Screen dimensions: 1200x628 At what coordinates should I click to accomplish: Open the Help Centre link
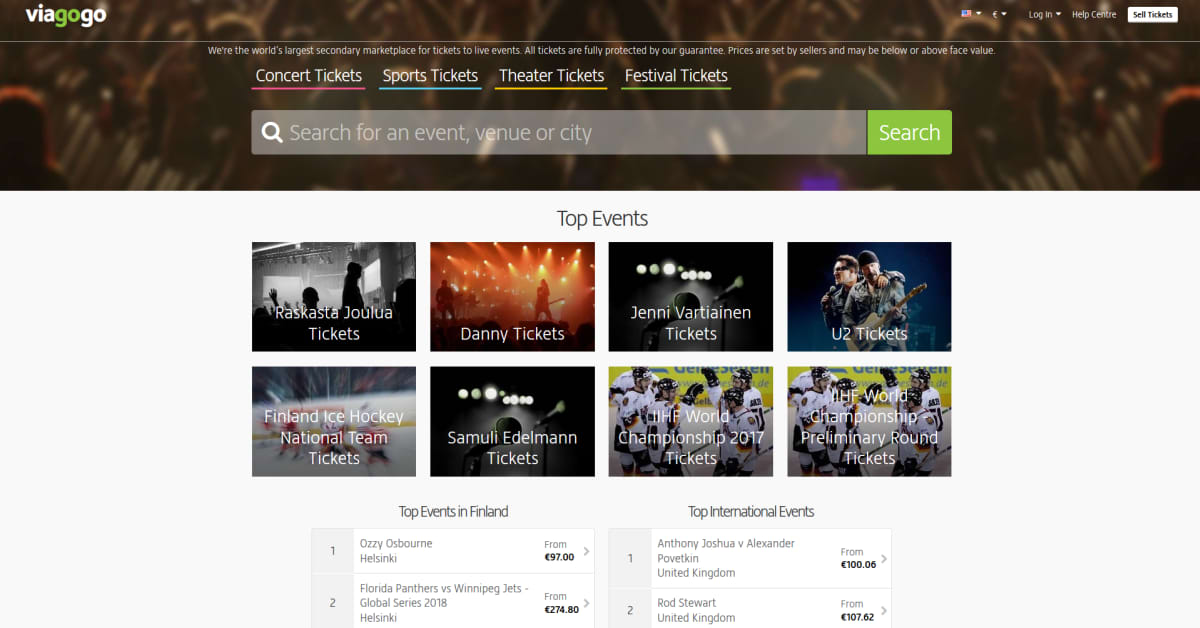tap(1094, 14)
